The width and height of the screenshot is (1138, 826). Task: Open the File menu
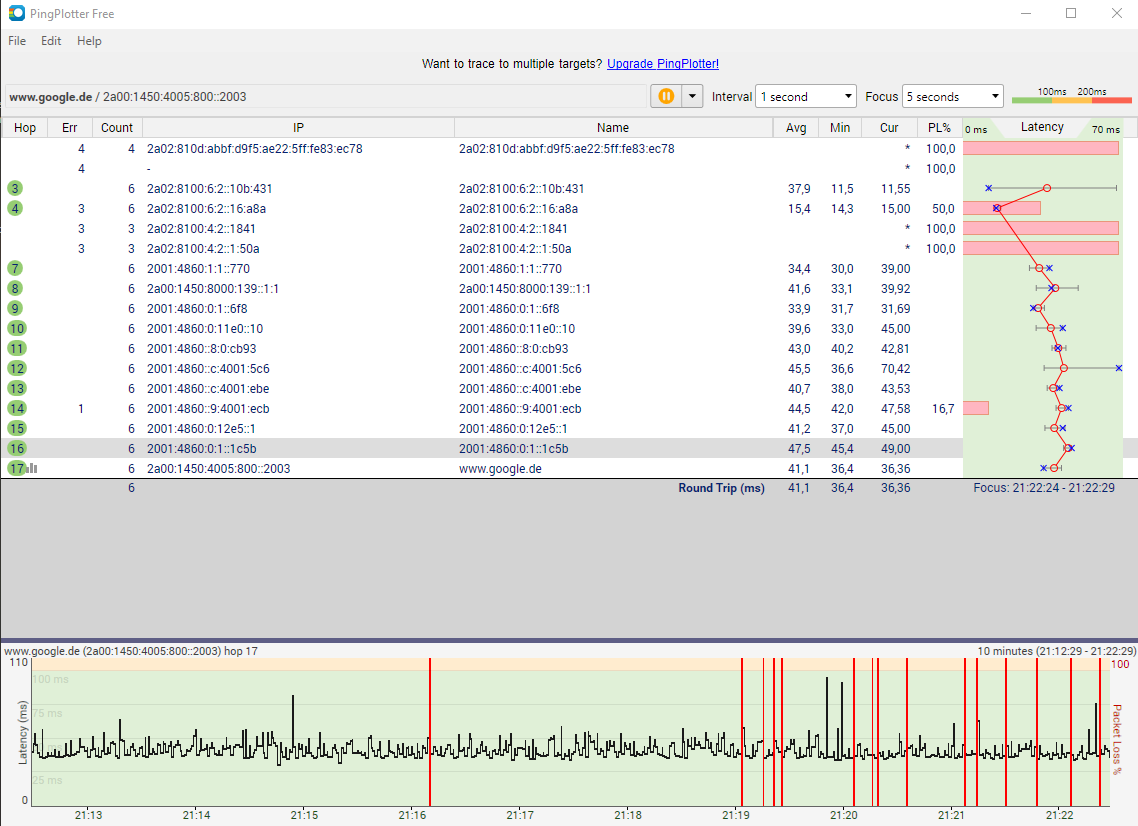17,41
